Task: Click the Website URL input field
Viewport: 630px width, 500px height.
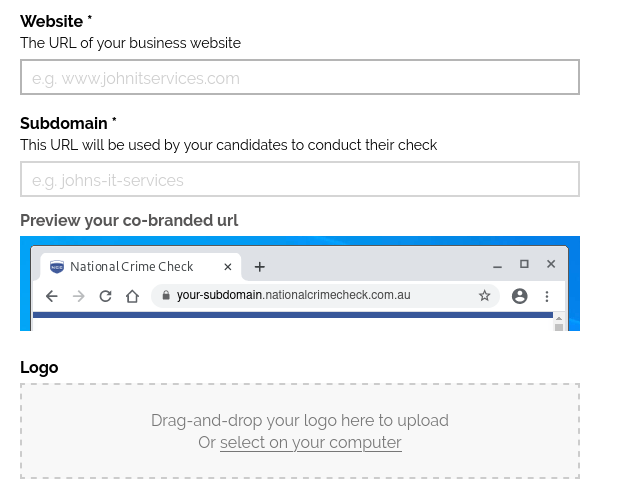Action: point(299,78)
